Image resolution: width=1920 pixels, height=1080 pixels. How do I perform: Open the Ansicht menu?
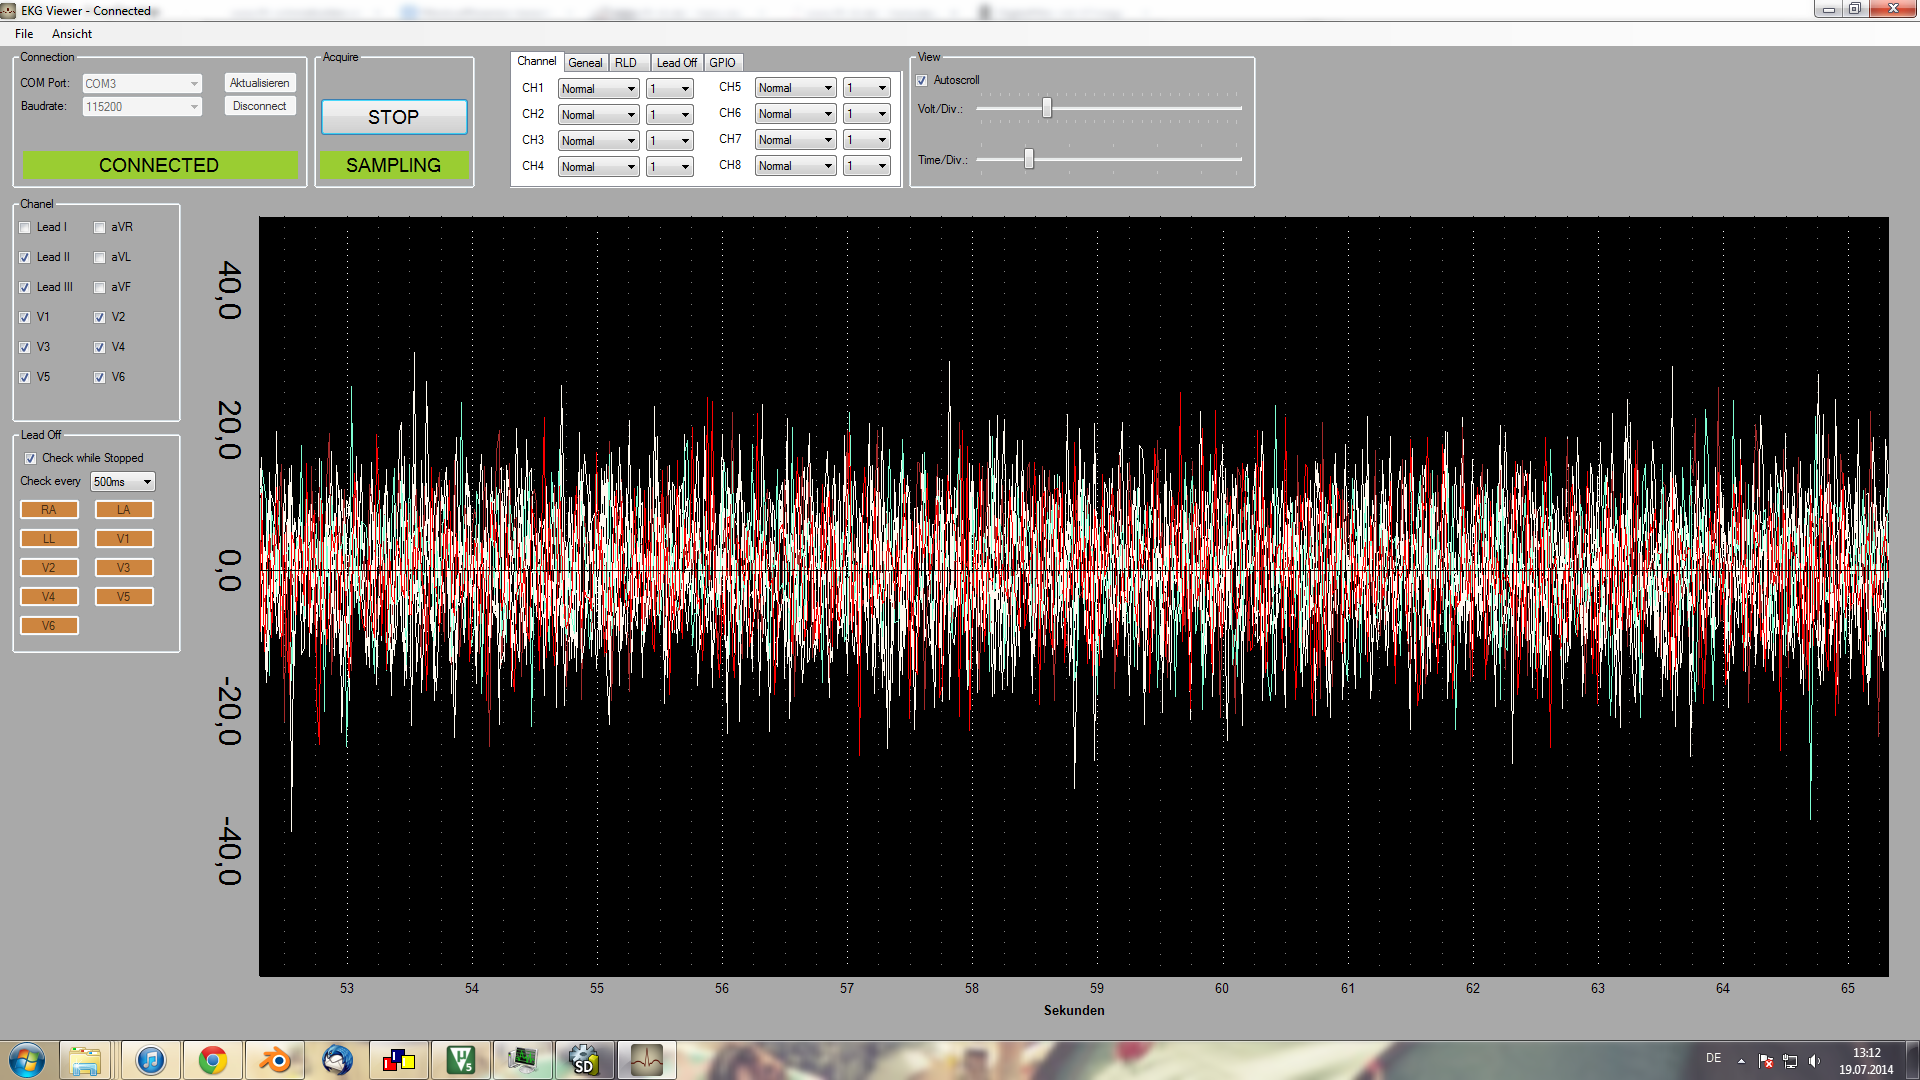point(72,34)
